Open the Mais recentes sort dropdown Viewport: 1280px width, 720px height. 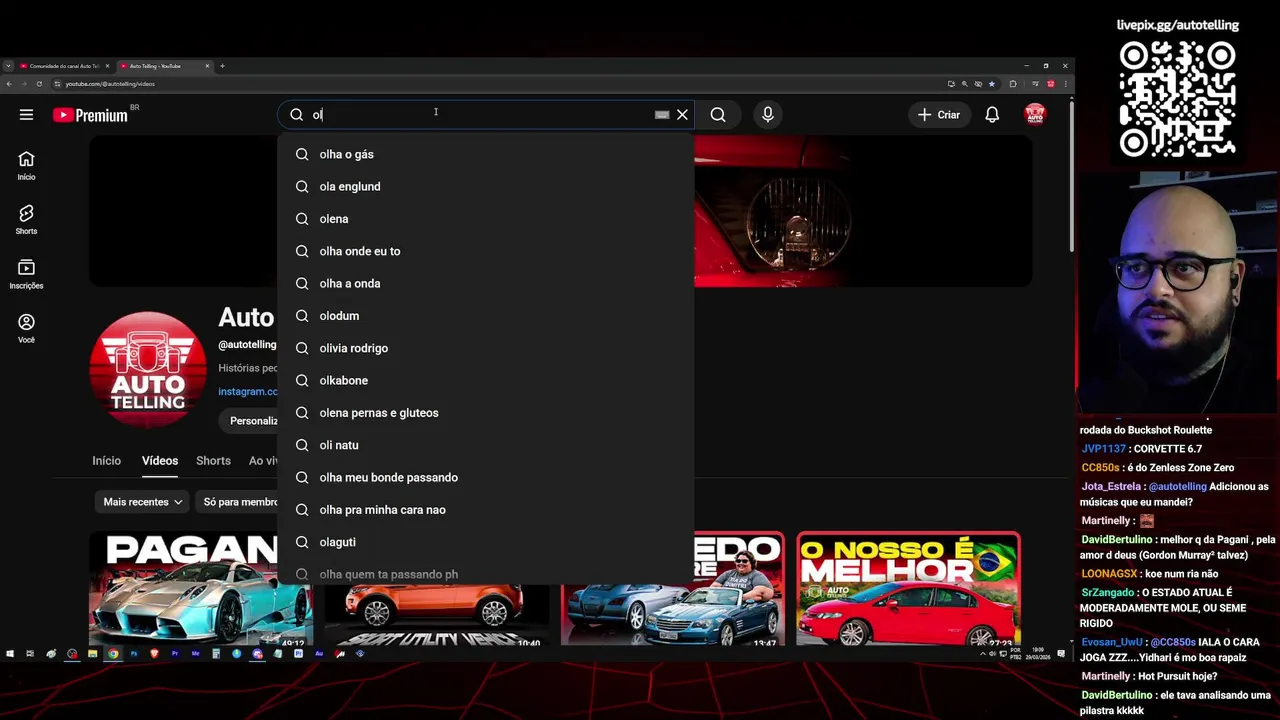143,502
